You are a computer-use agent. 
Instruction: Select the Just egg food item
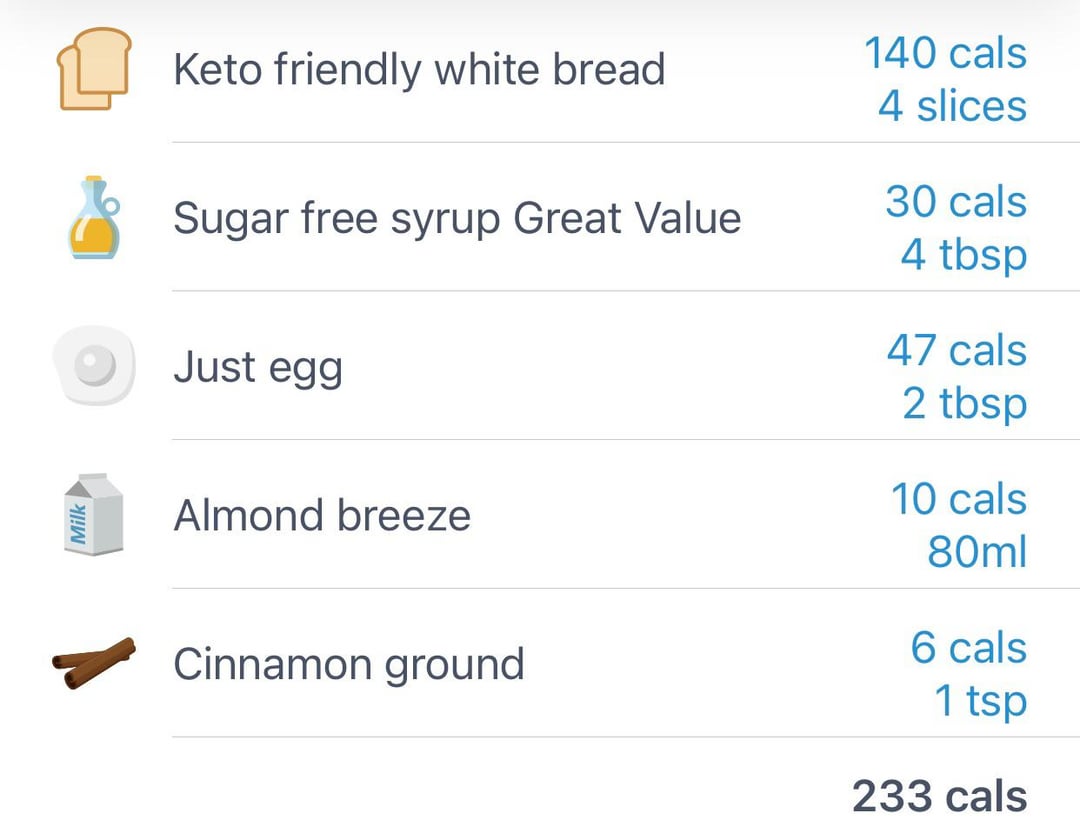click(258, 367)
